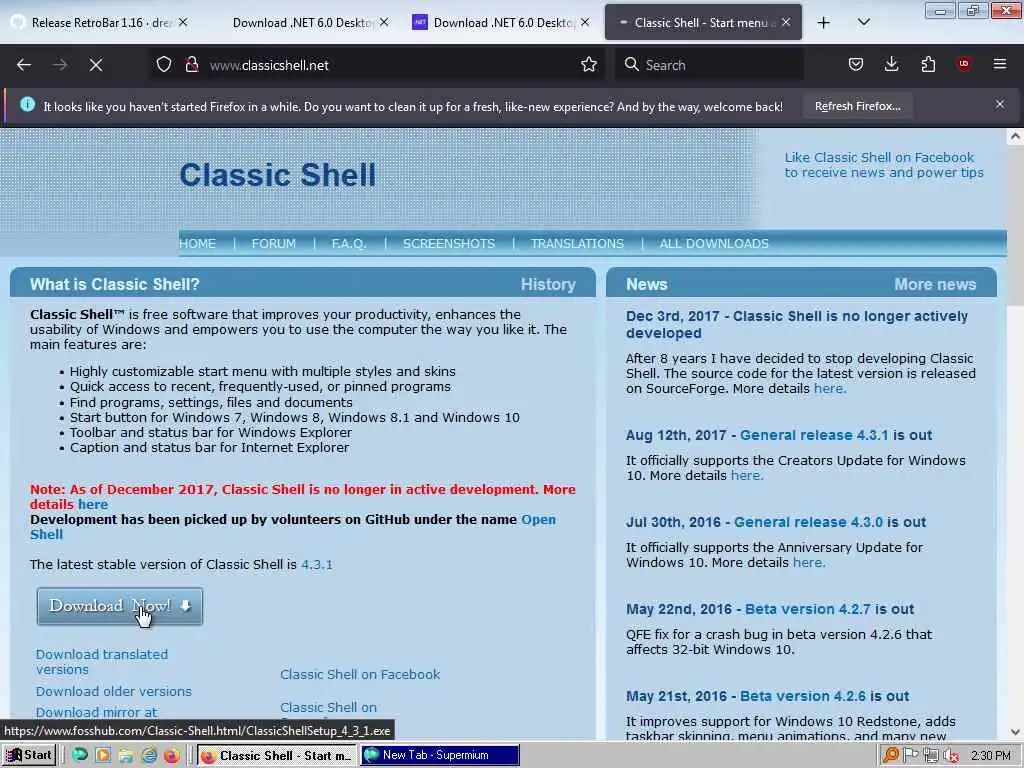Click 'here' in the Creators Update news item
1024x768 pixels.
[746, 475]
